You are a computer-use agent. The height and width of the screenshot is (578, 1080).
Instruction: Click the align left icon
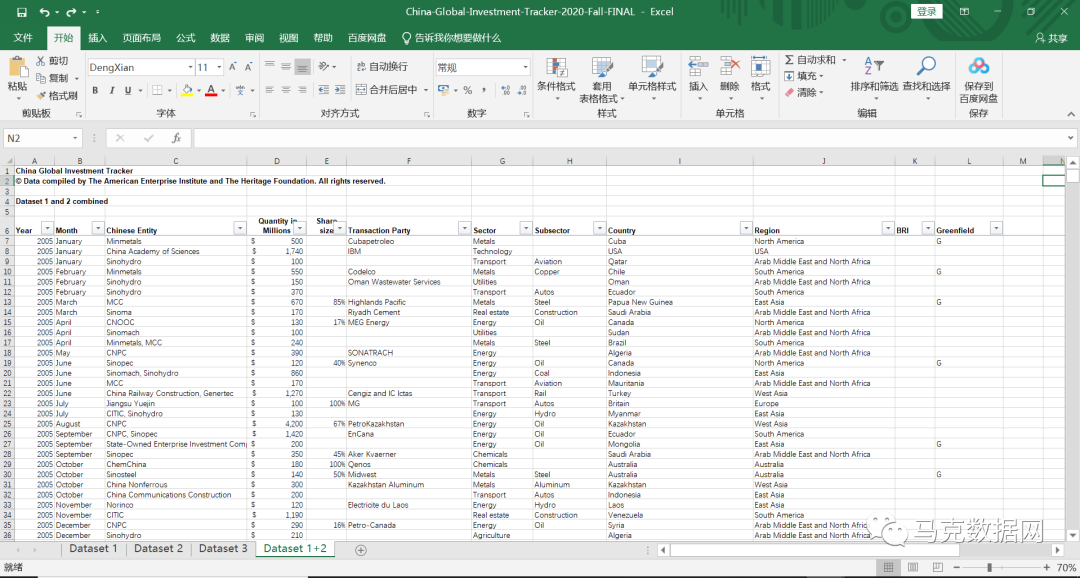coord(270,90)
